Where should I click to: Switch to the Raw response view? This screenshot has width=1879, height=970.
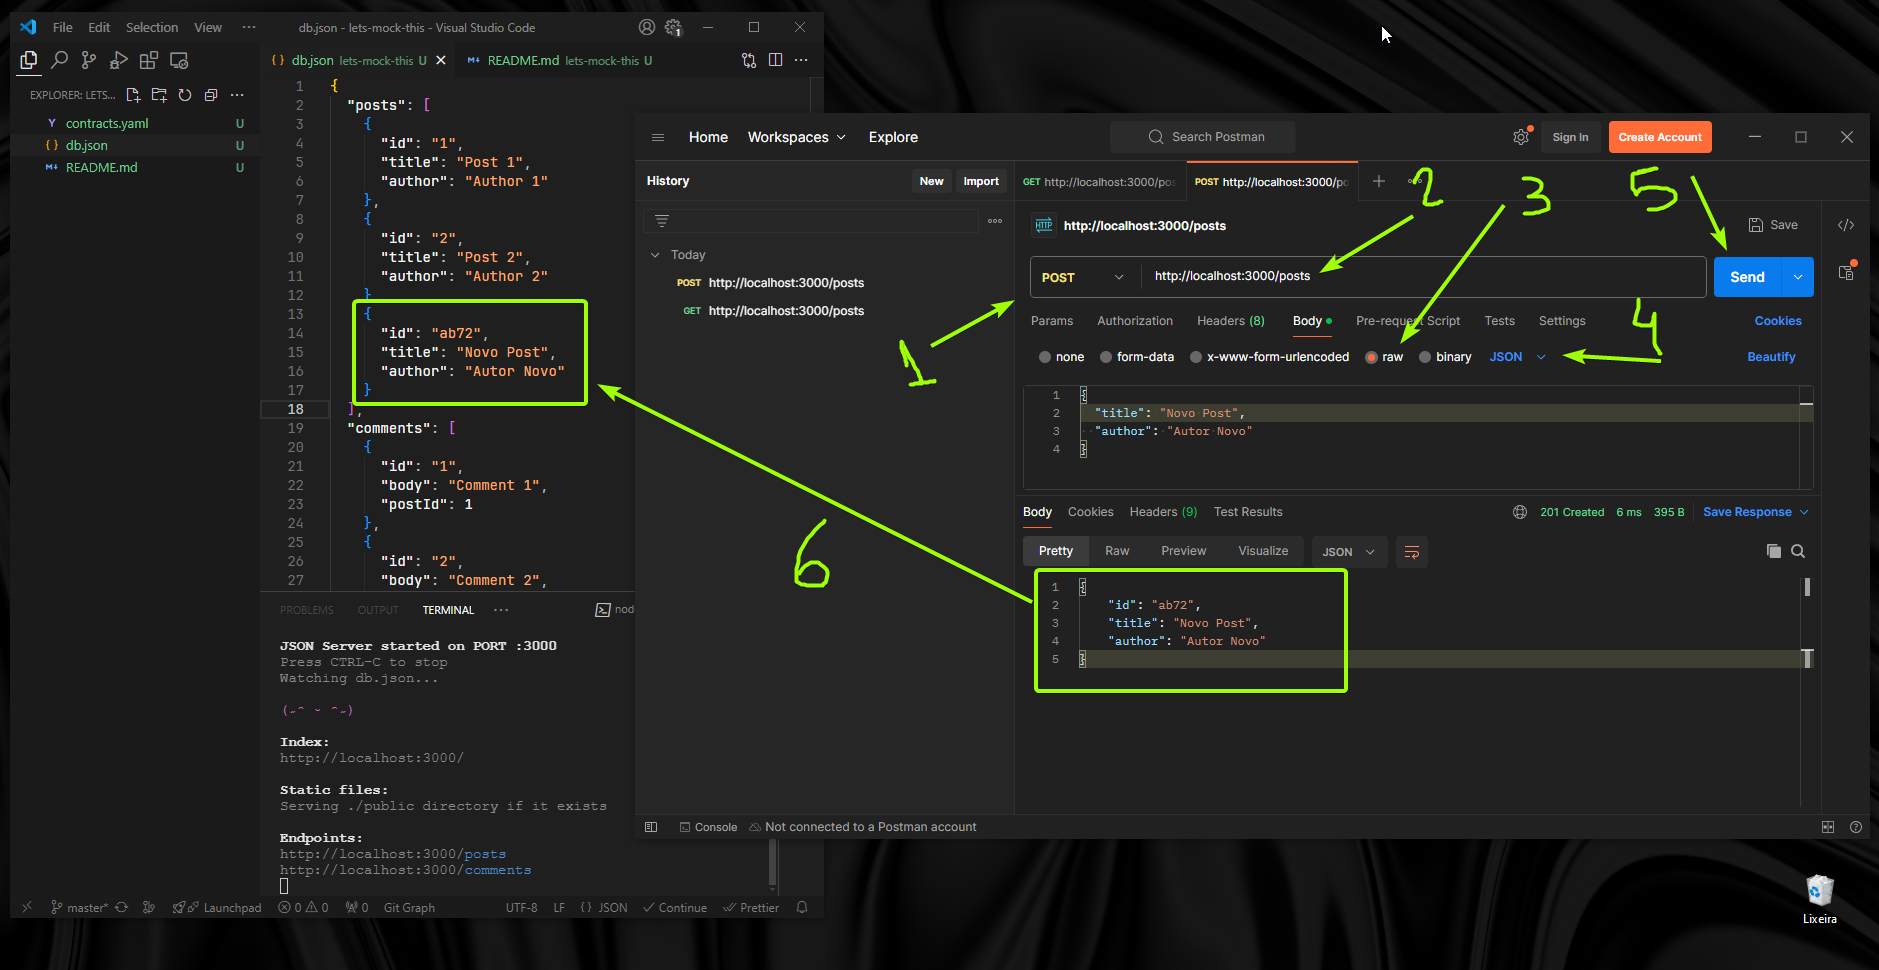pos(1117,551)
